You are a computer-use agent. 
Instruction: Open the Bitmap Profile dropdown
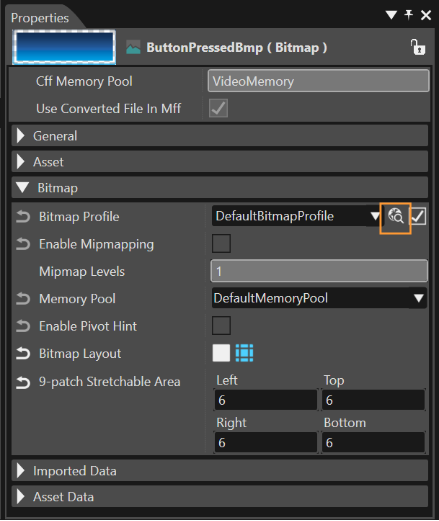tap(297, 216)
